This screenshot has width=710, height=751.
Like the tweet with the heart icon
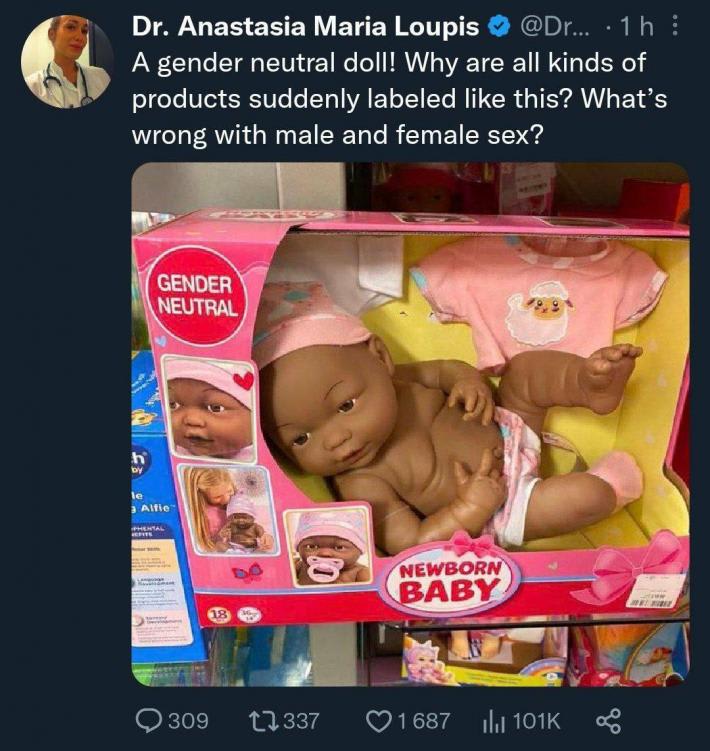[x=378, y=720]
